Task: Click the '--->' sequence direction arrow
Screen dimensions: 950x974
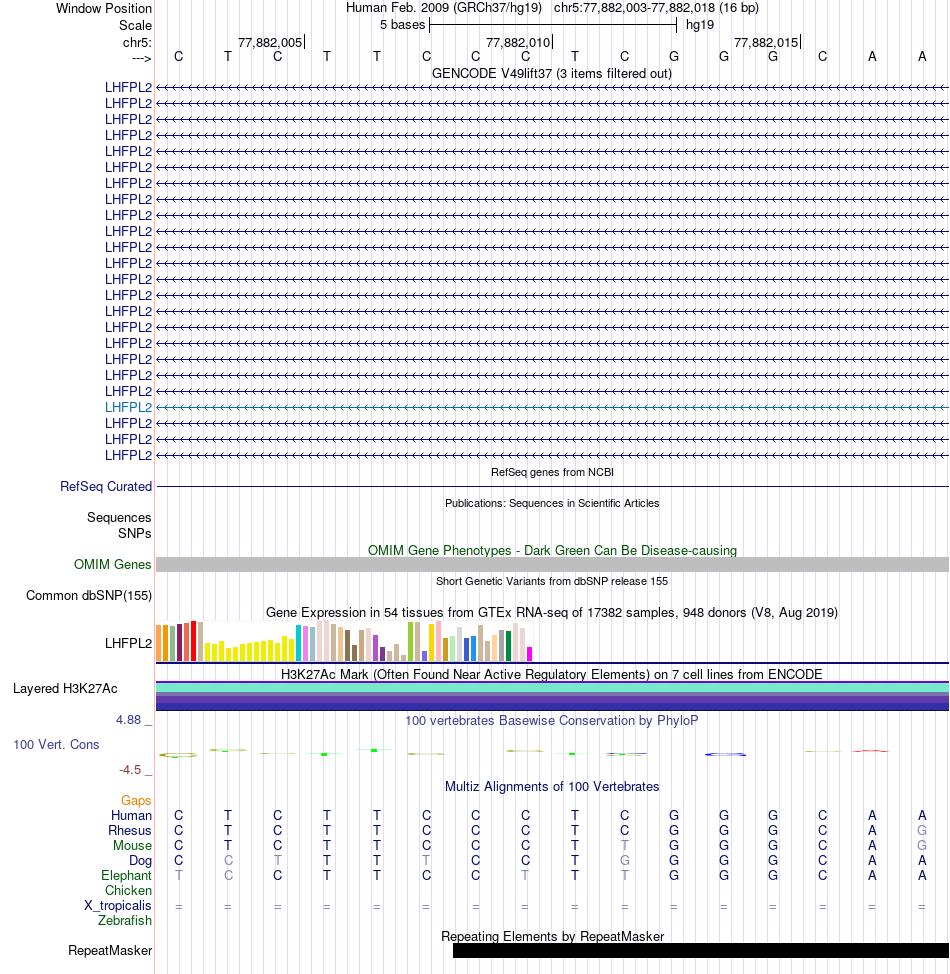Action: pyautogui.click(x=142, y=58)
